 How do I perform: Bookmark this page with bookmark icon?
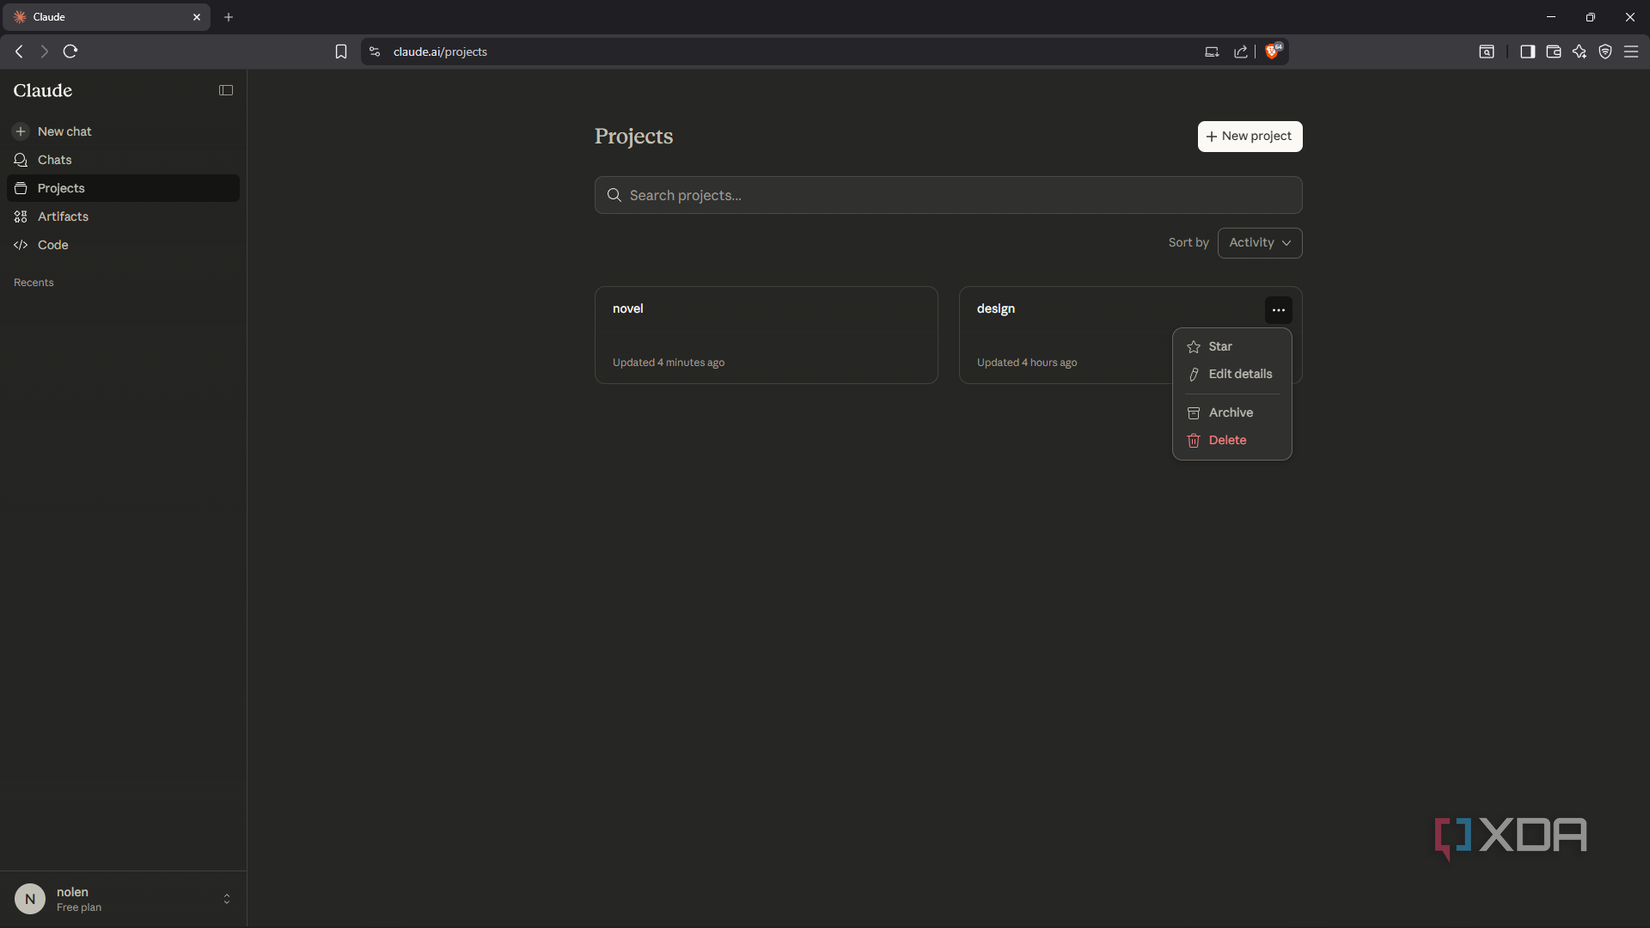(x=341, y=51)
